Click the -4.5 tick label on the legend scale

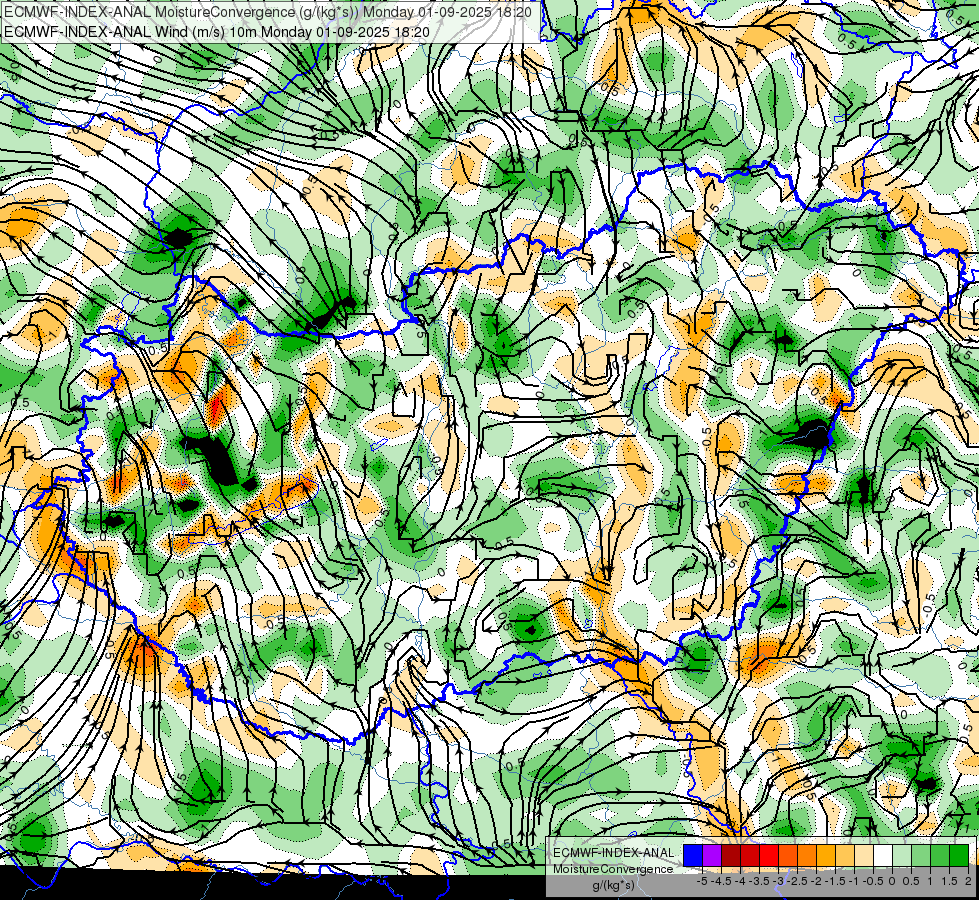tap(721, 881)
